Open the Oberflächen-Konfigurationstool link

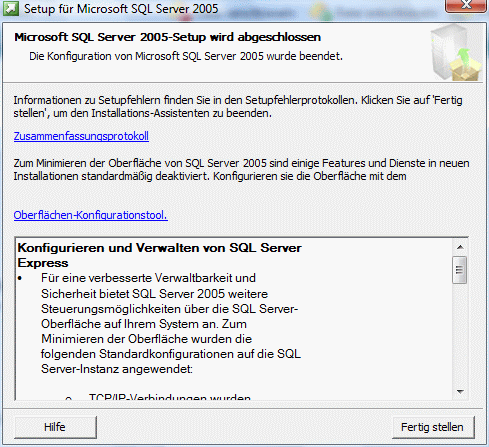[x=90, y=215]
